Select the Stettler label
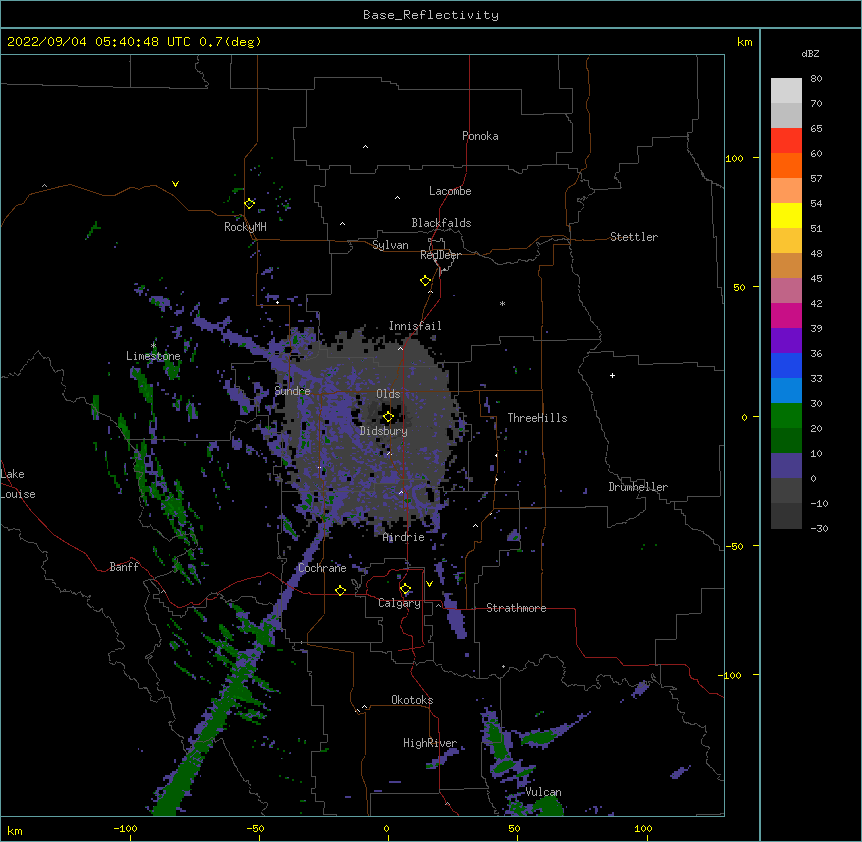Image resolution: width=862 pixels, height=842 pixels. (634, 237)
